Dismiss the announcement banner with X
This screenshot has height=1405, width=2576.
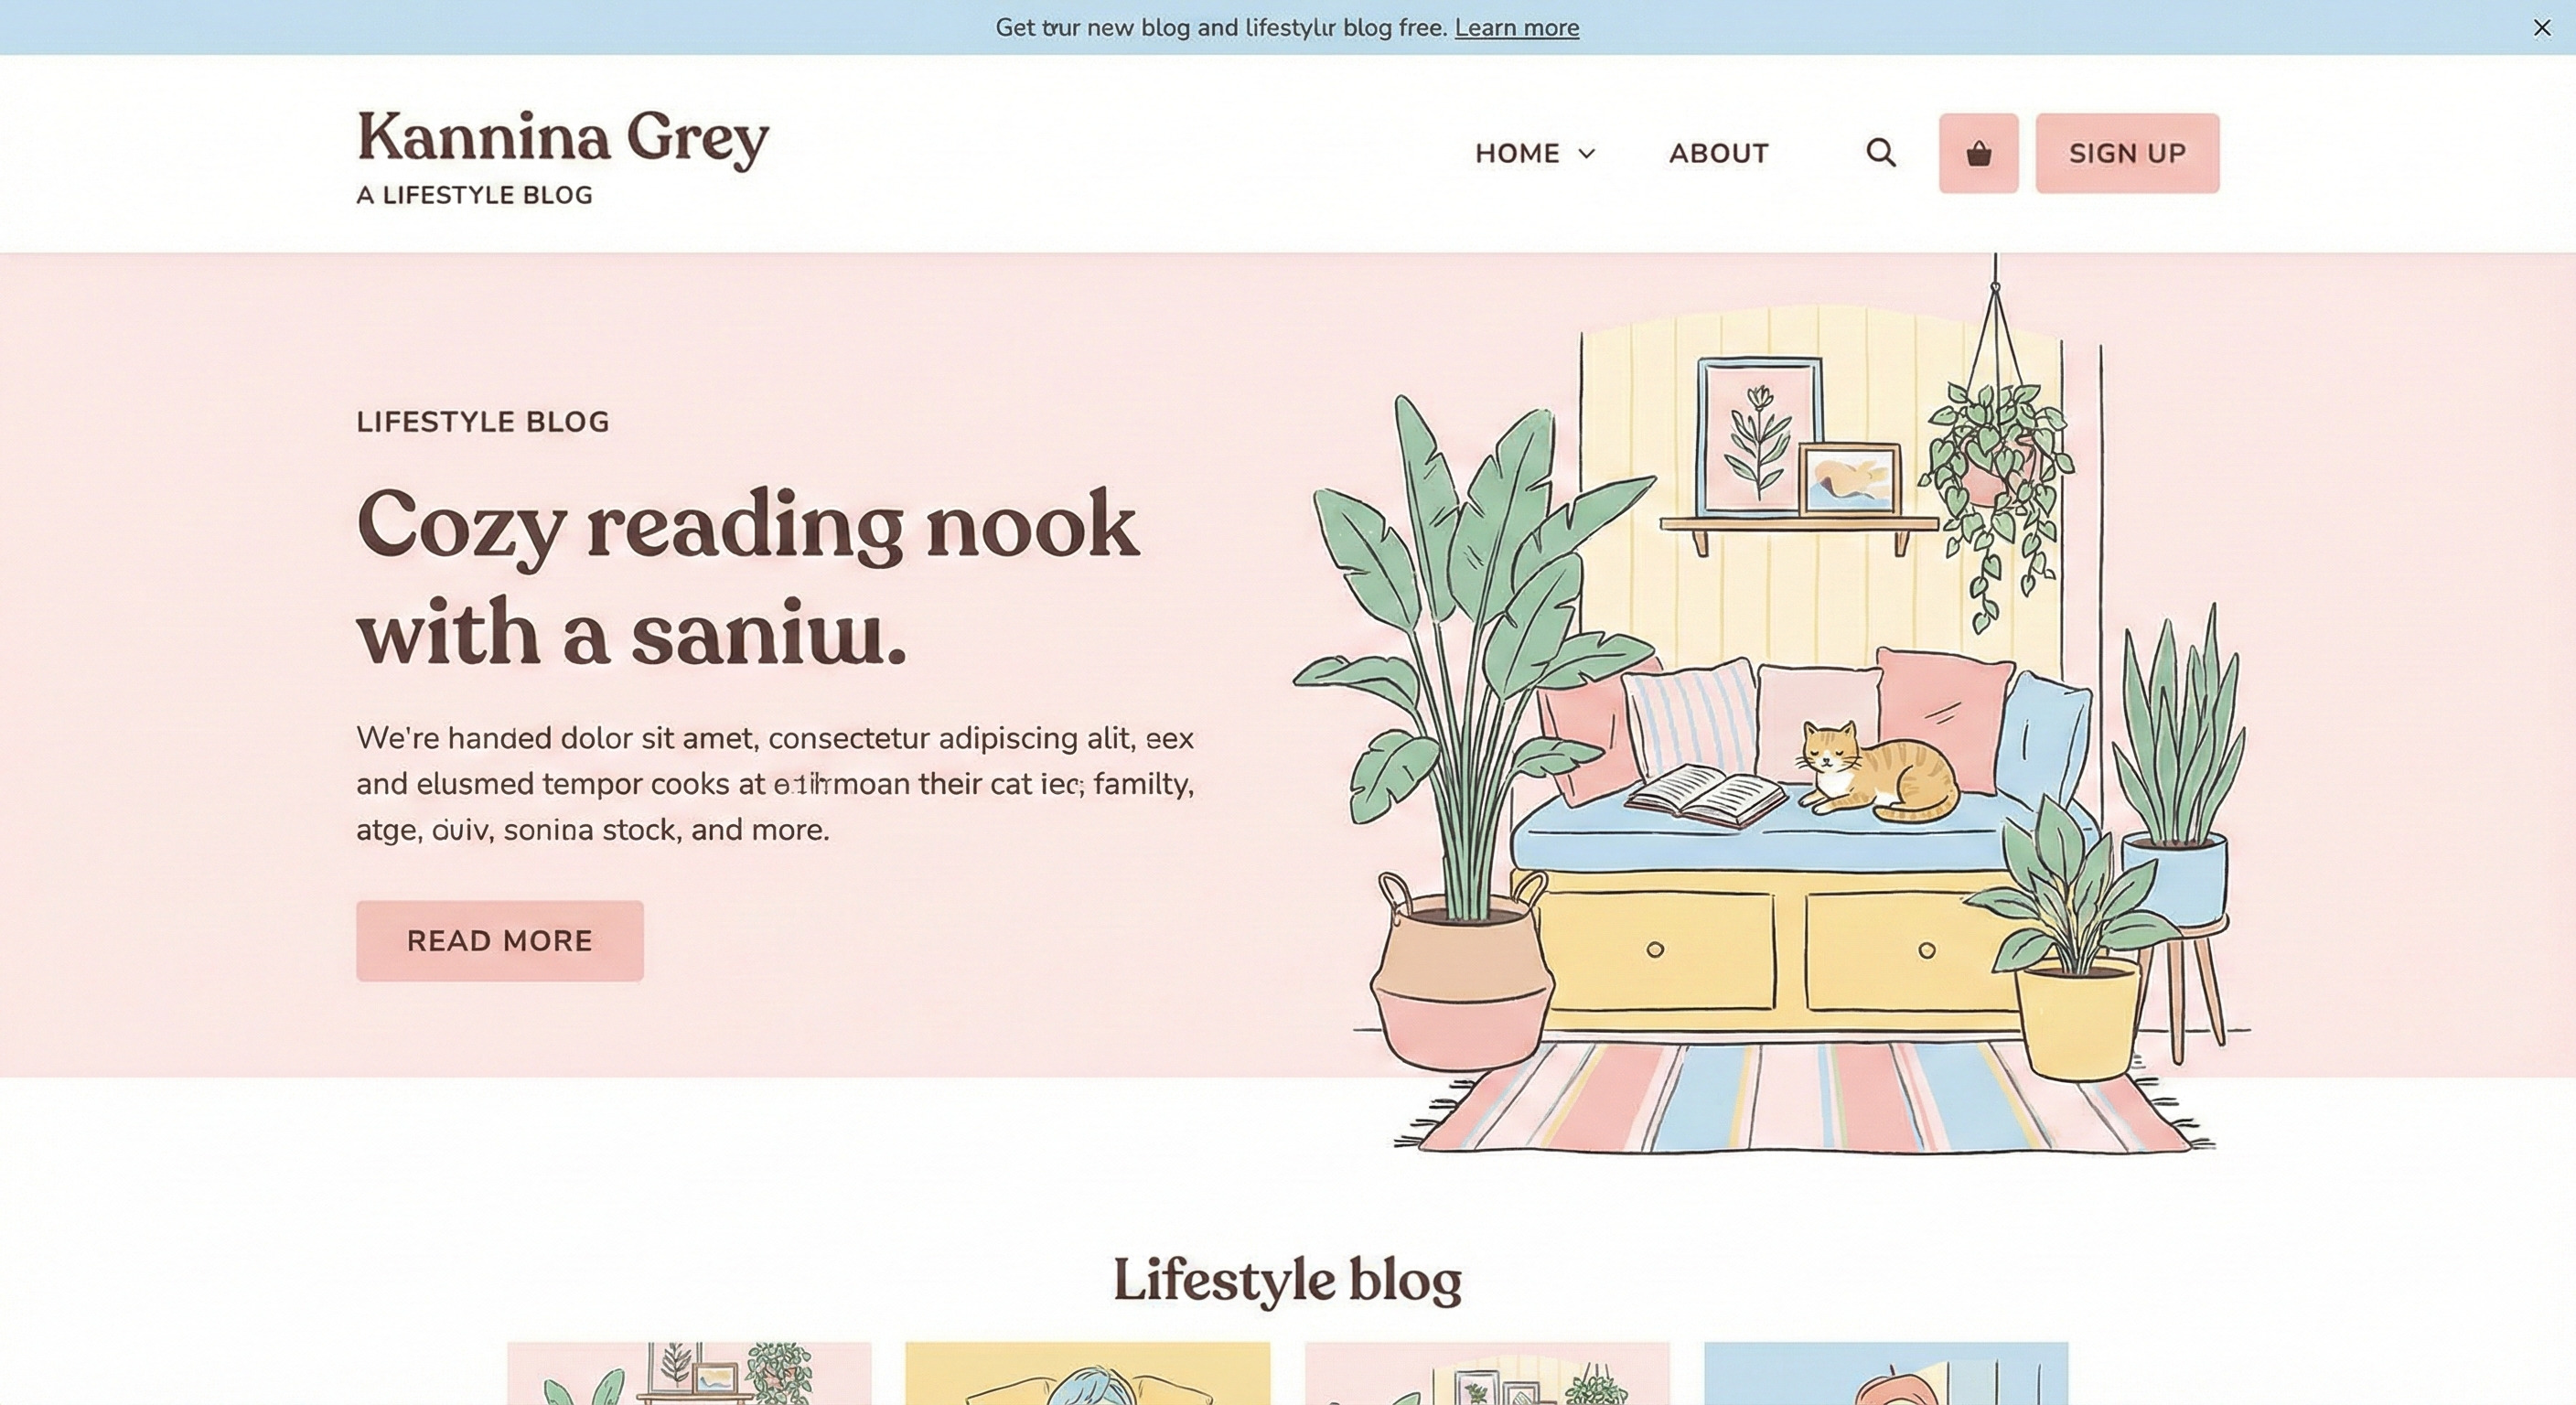click(2542, 28)
